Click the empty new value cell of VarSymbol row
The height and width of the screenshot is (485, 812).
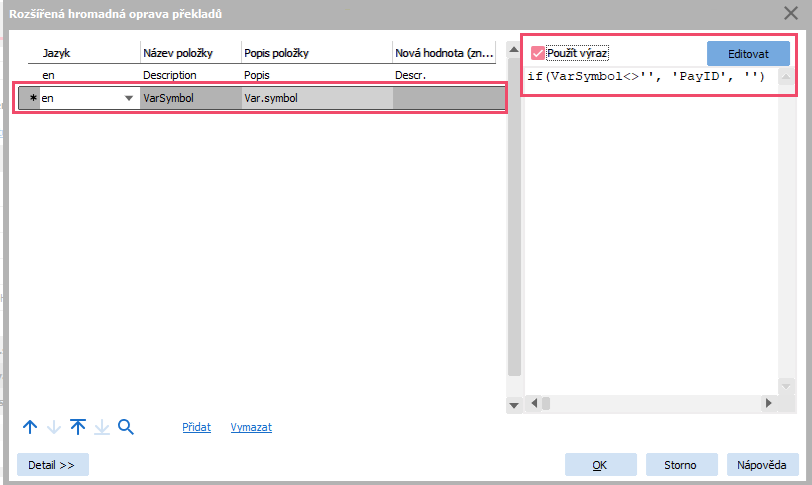pyautogui.click(x=448, y=98)
